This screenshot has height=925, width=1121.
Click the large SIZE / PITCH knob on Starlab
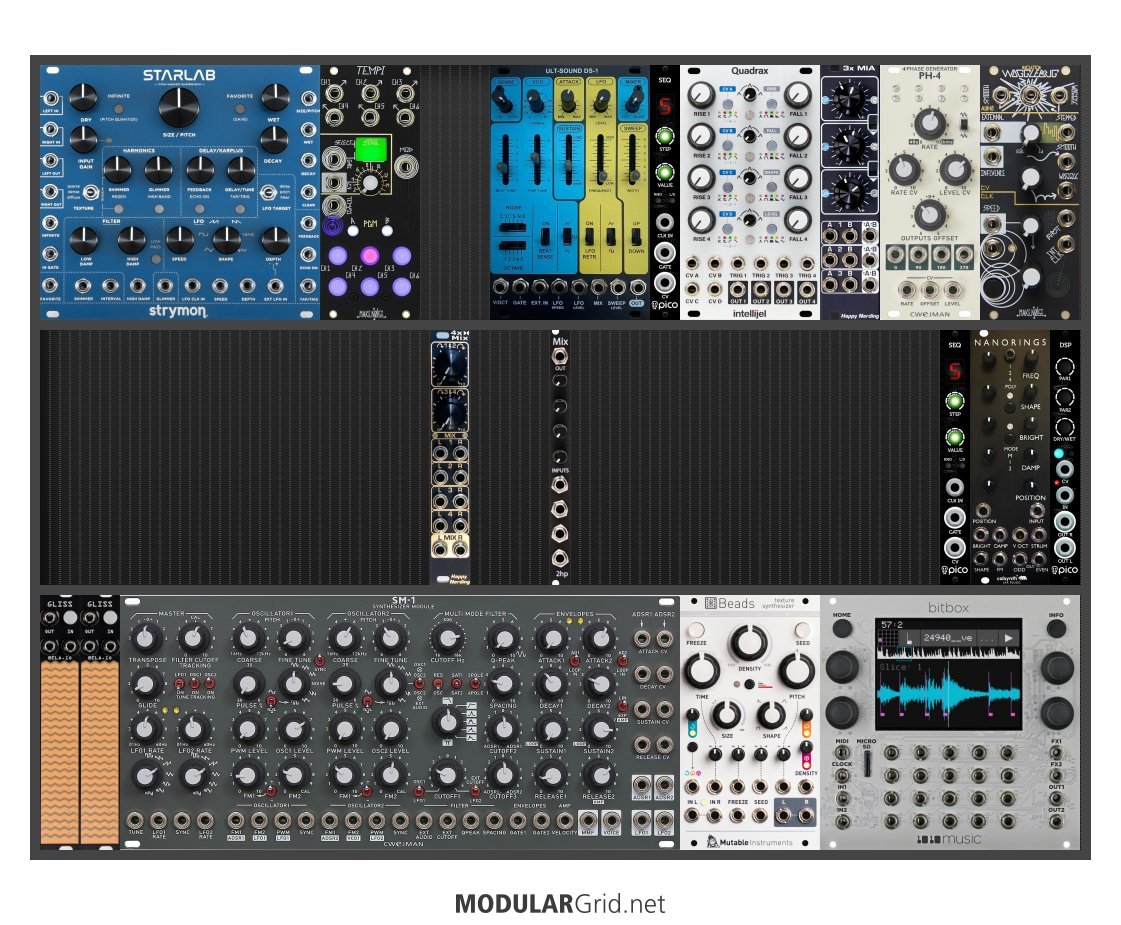tap(179, 107)
